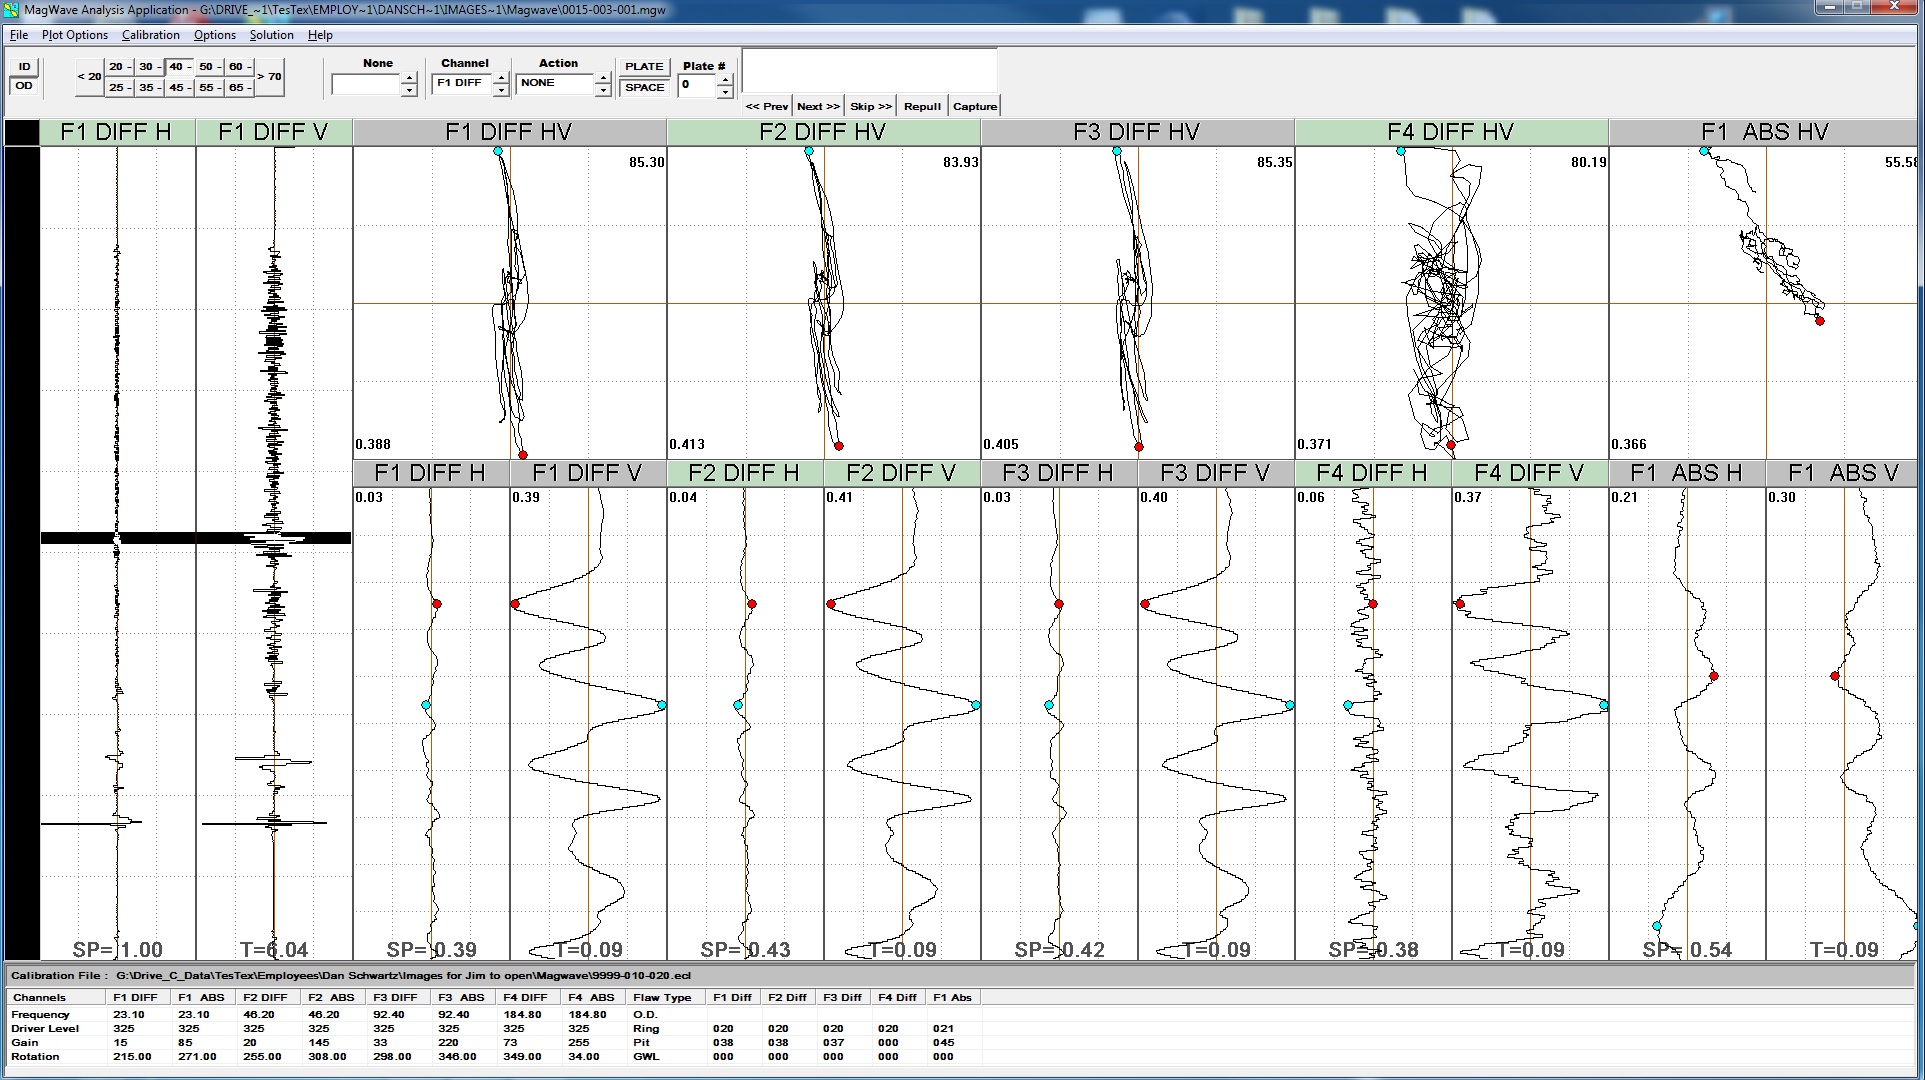Click the down arrow of None spinner

409,91
